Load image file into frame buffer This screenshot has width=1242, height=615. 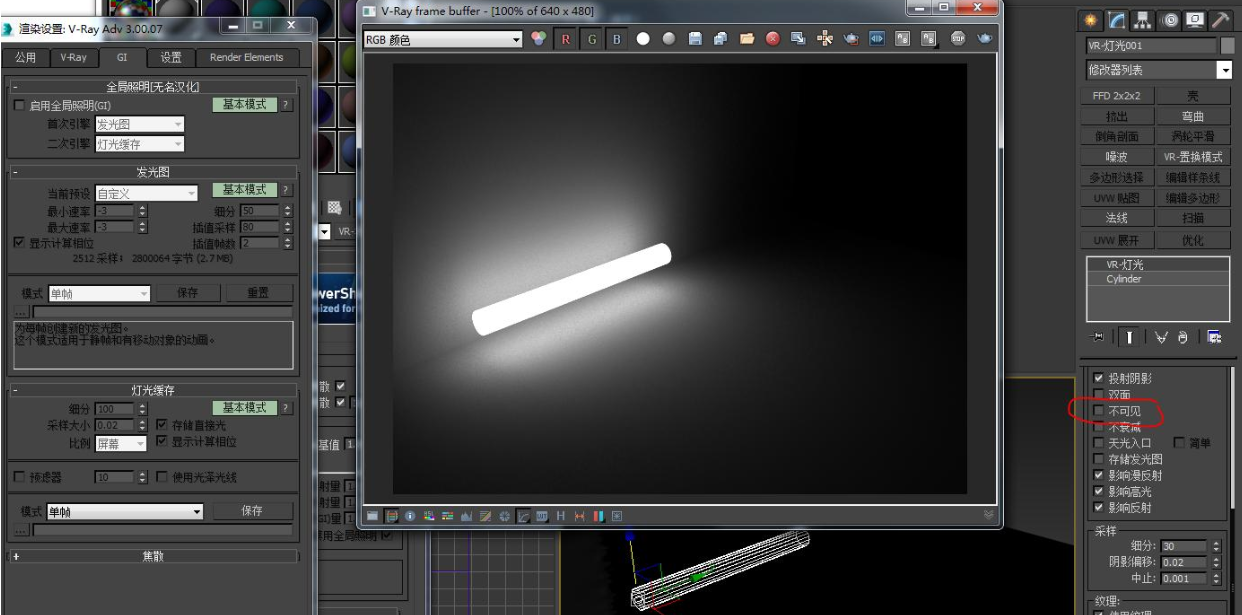[x=747, y=39]
